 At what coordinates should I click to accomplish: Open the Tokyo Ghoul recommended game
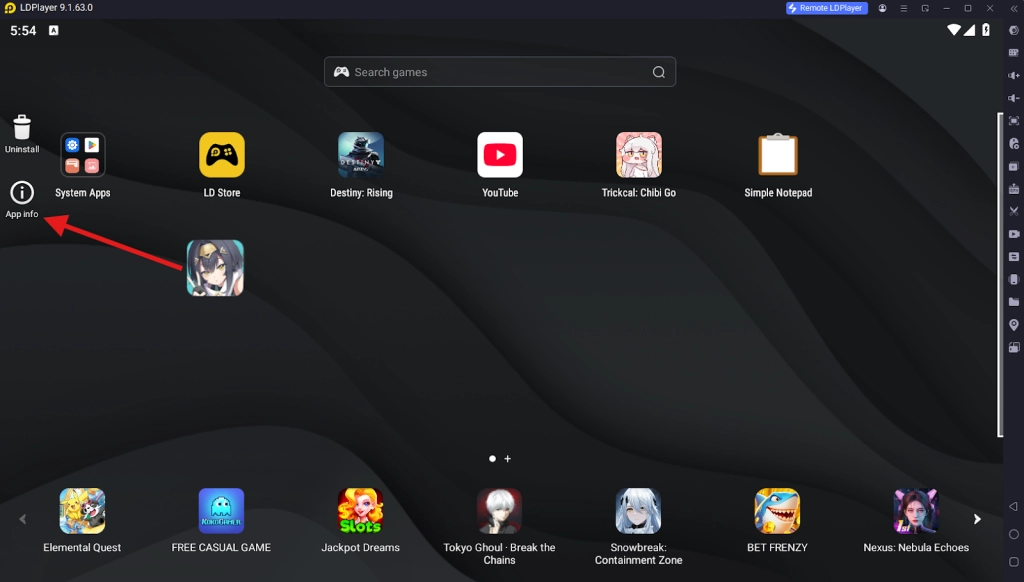coord(499,511)
